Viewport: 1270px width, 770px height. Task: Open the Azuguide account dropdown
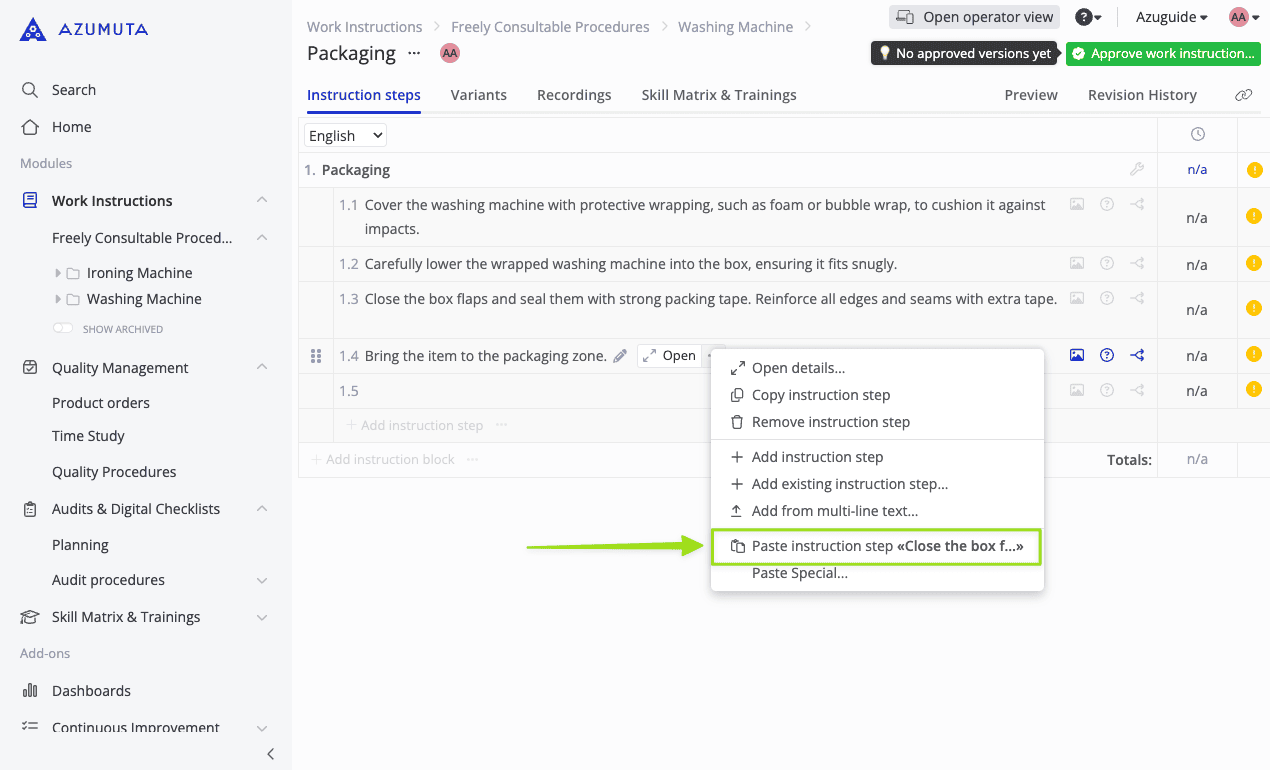(x=1171, y=17)
